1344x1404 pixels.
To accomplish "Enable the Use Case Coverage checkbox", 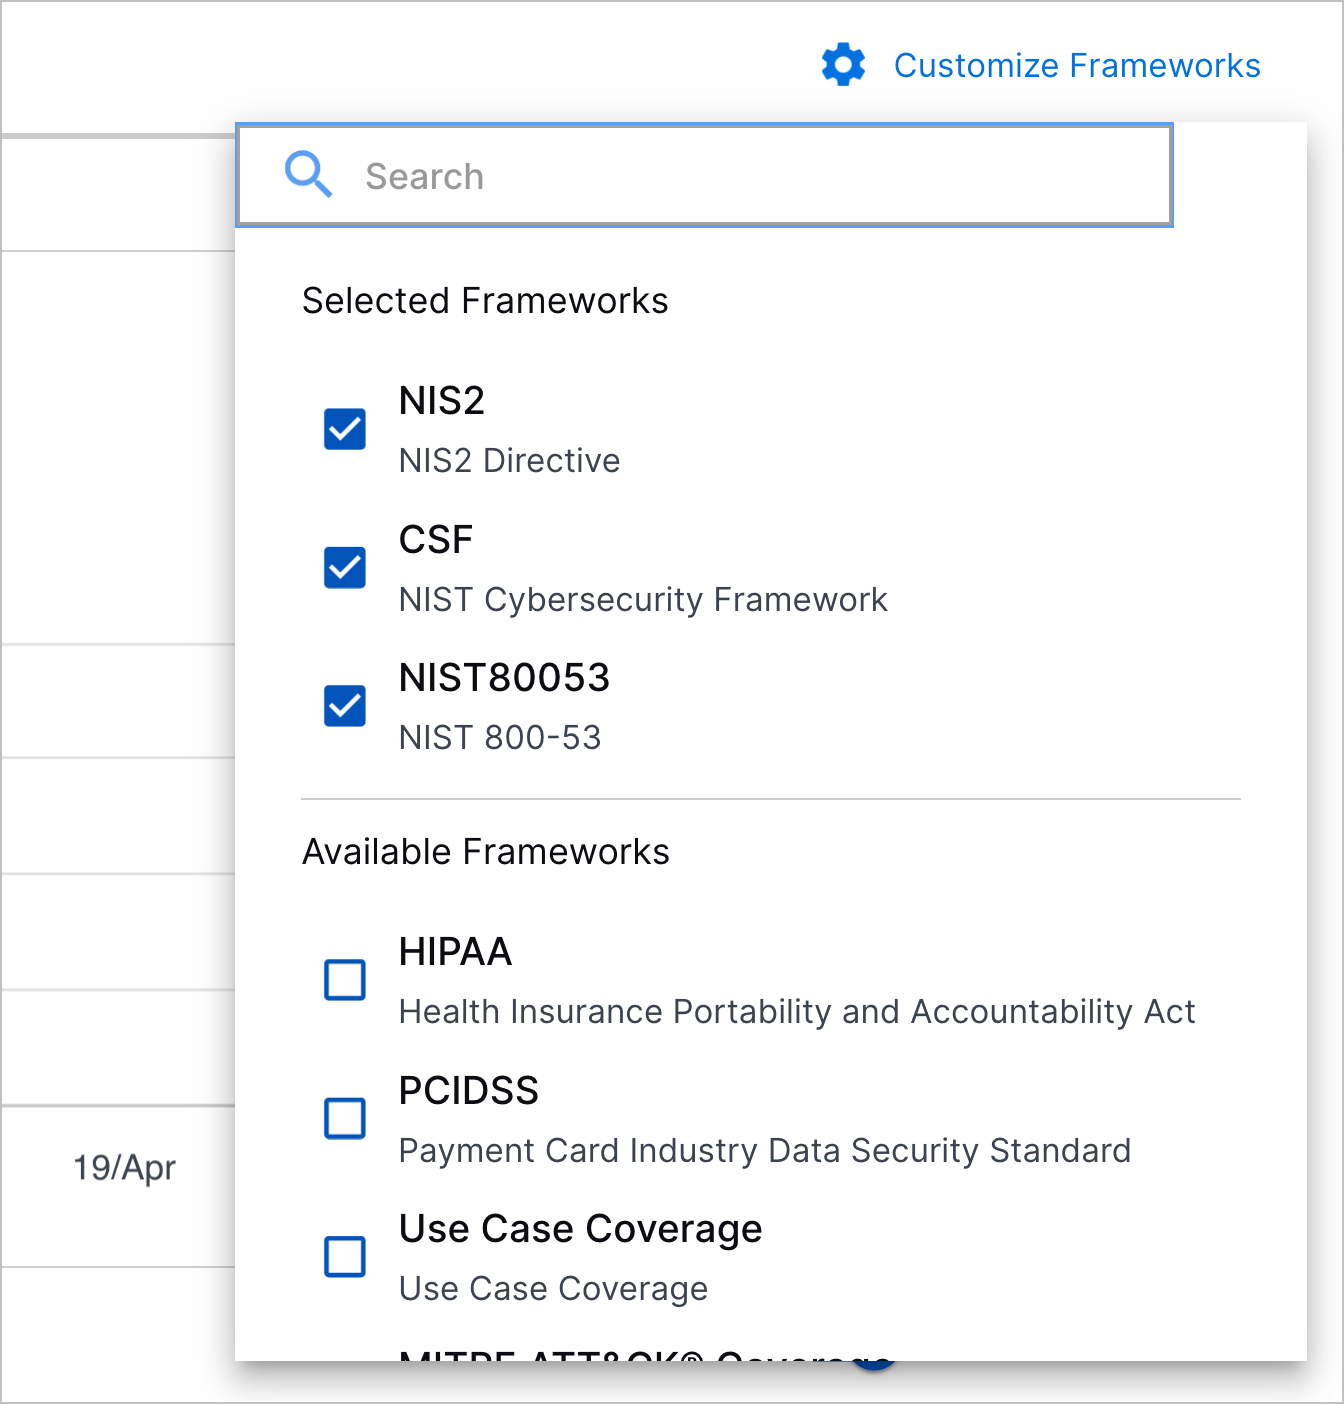I will pos(345,1257).
